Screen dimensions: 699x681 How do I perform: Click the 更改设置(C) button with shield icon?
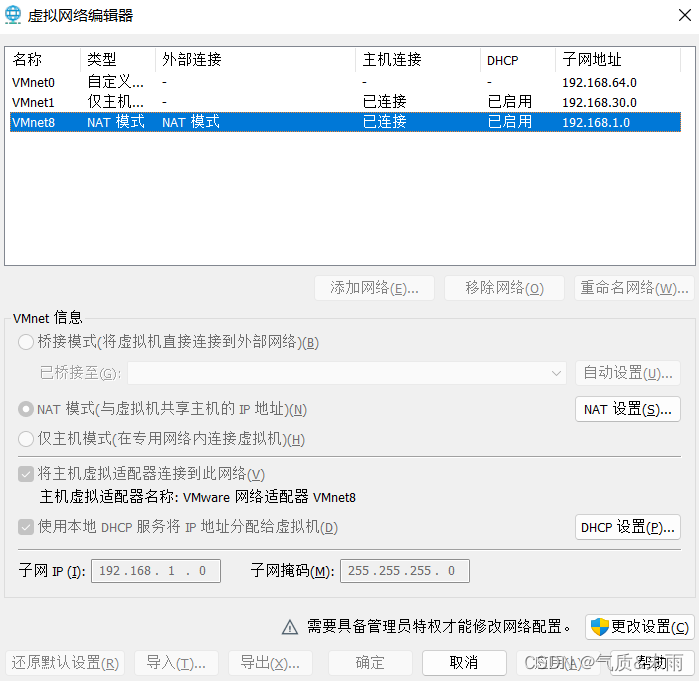coord(639,627)
